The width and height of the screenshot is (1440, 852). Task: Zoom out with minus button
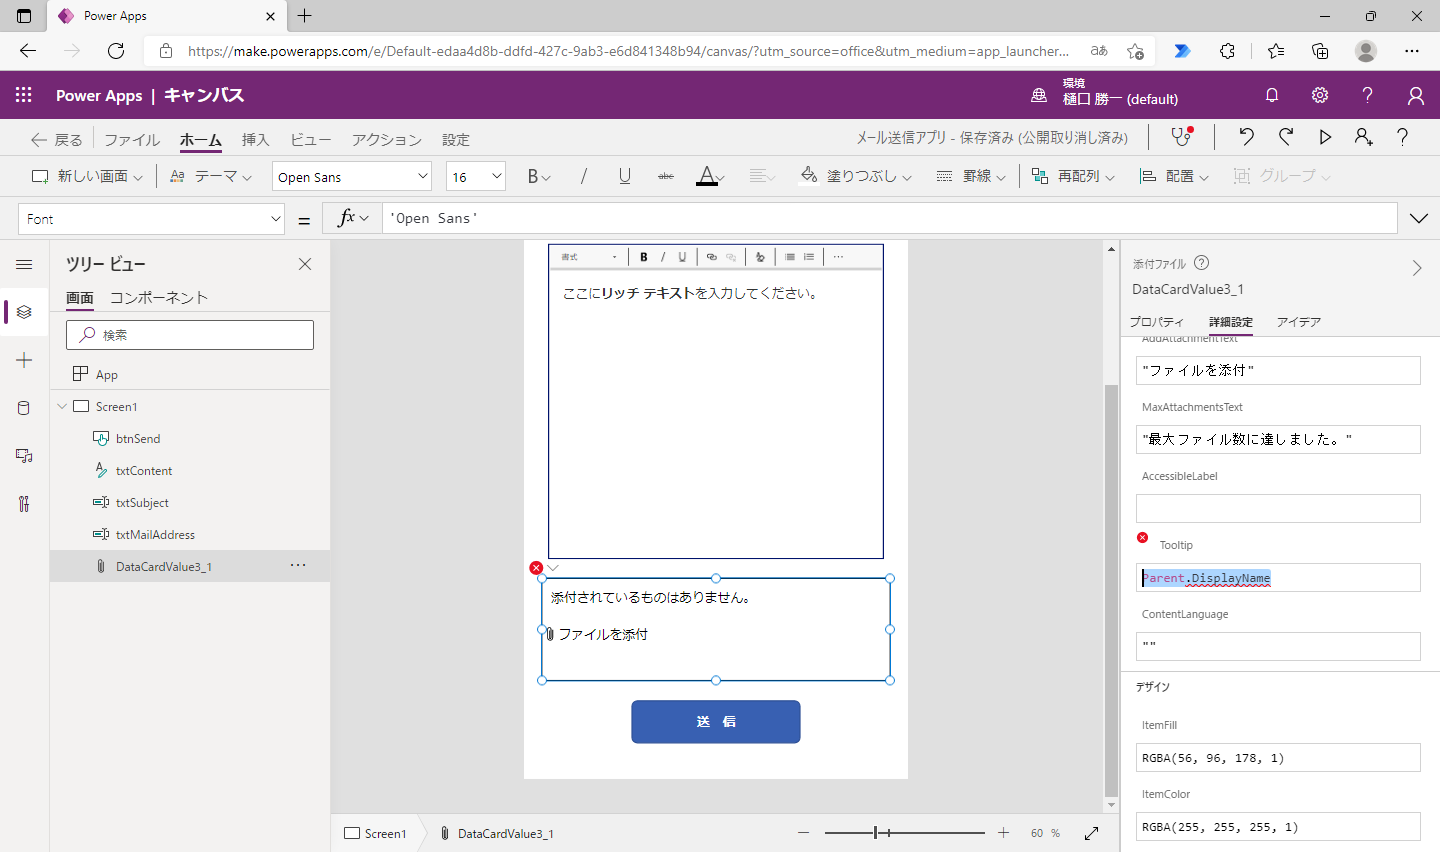click(x=803, y=833)
